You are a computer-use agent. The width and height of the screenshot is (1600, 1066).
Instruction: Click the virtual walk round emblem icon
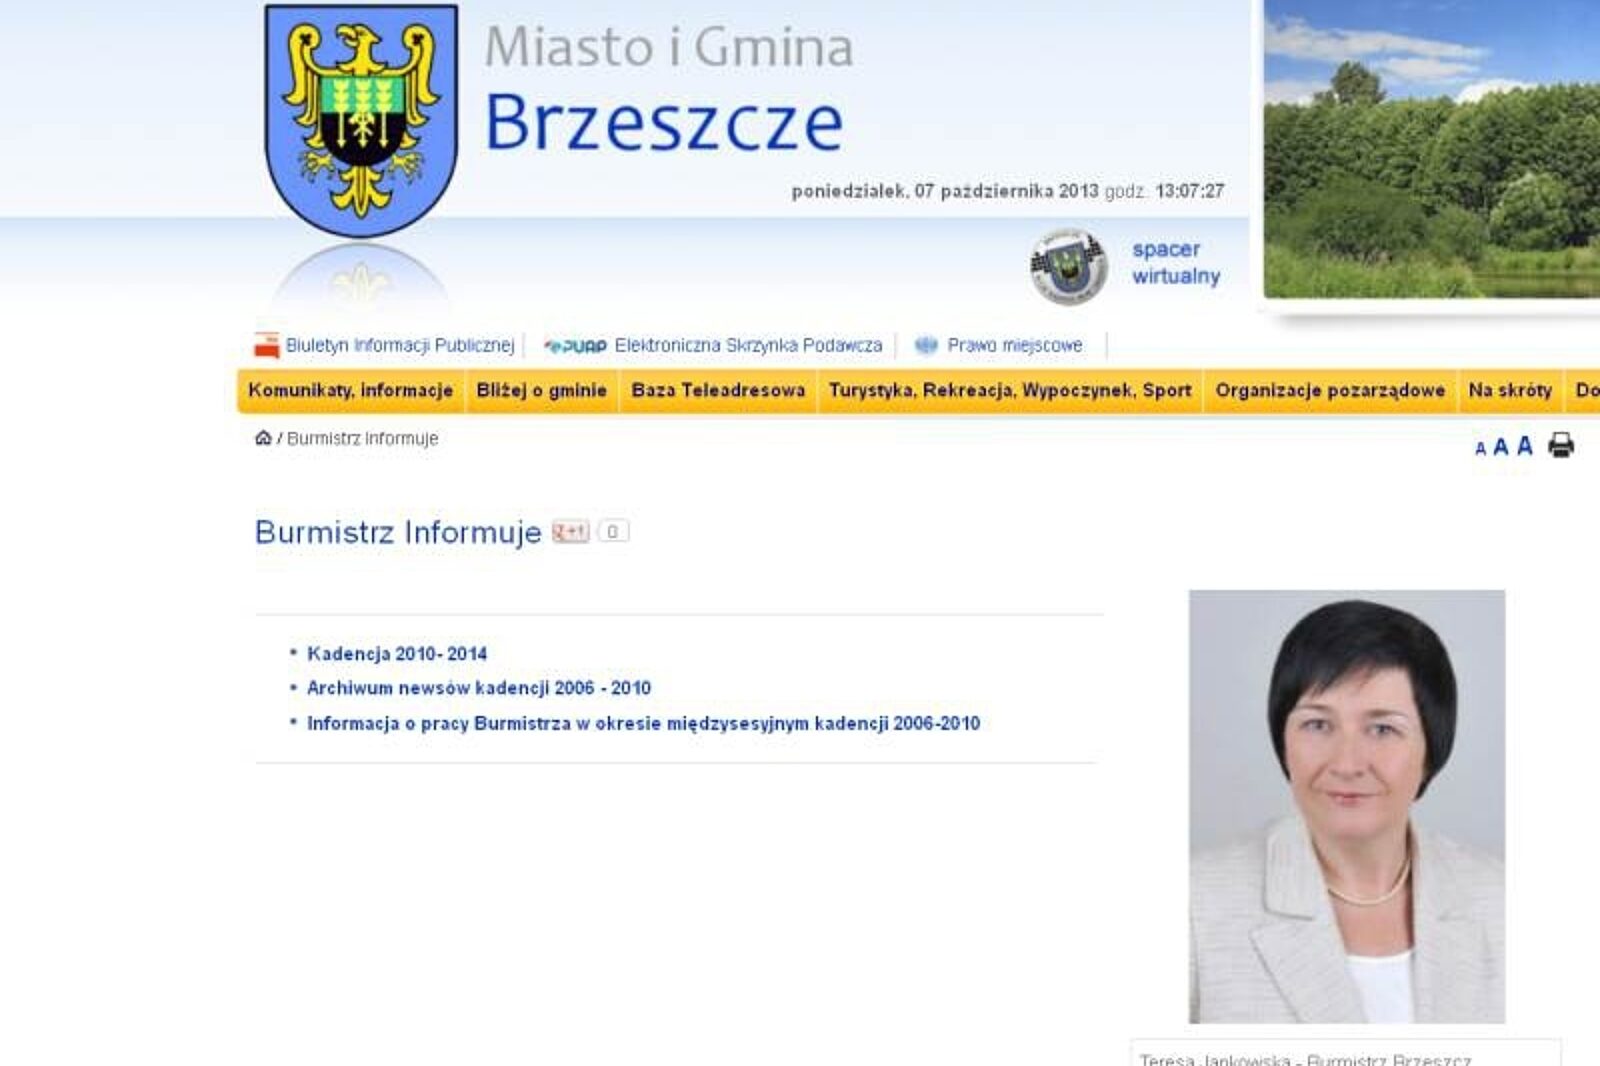pyautogui.click(x=1068, y=266)
